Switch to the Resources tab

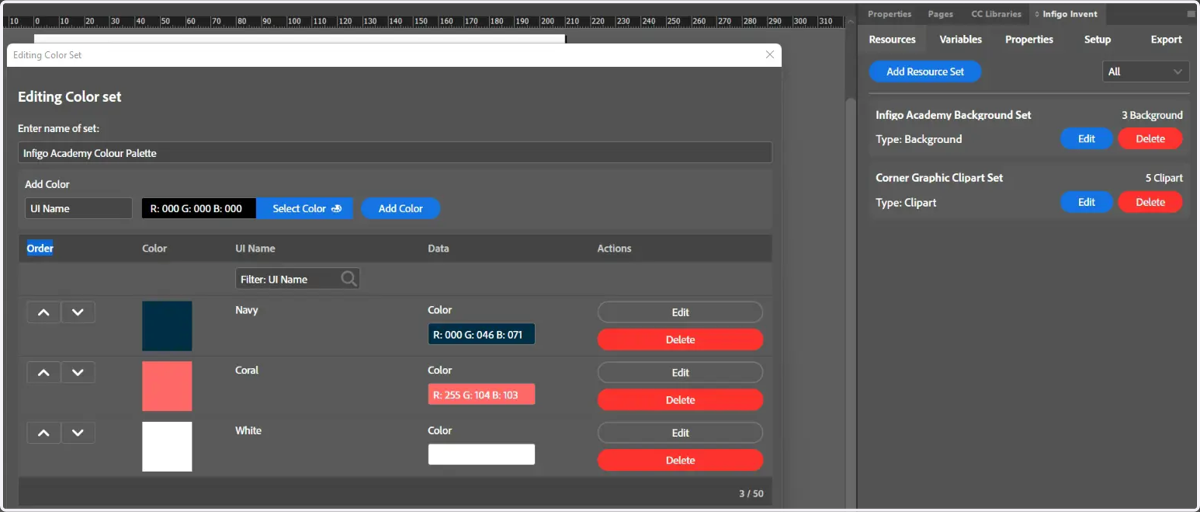(892, 39)
